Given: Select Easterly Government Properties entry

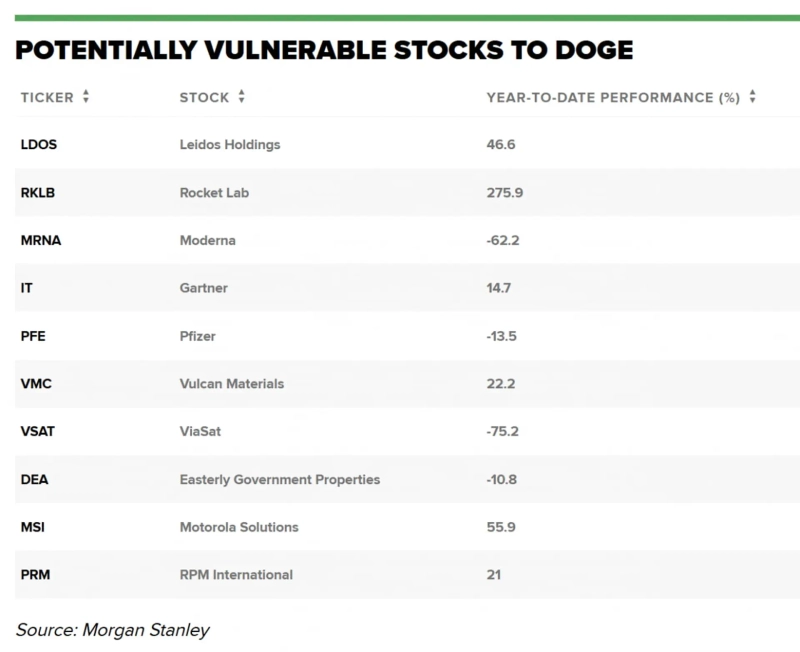Looking at the screenshot, I should [279, 479].
